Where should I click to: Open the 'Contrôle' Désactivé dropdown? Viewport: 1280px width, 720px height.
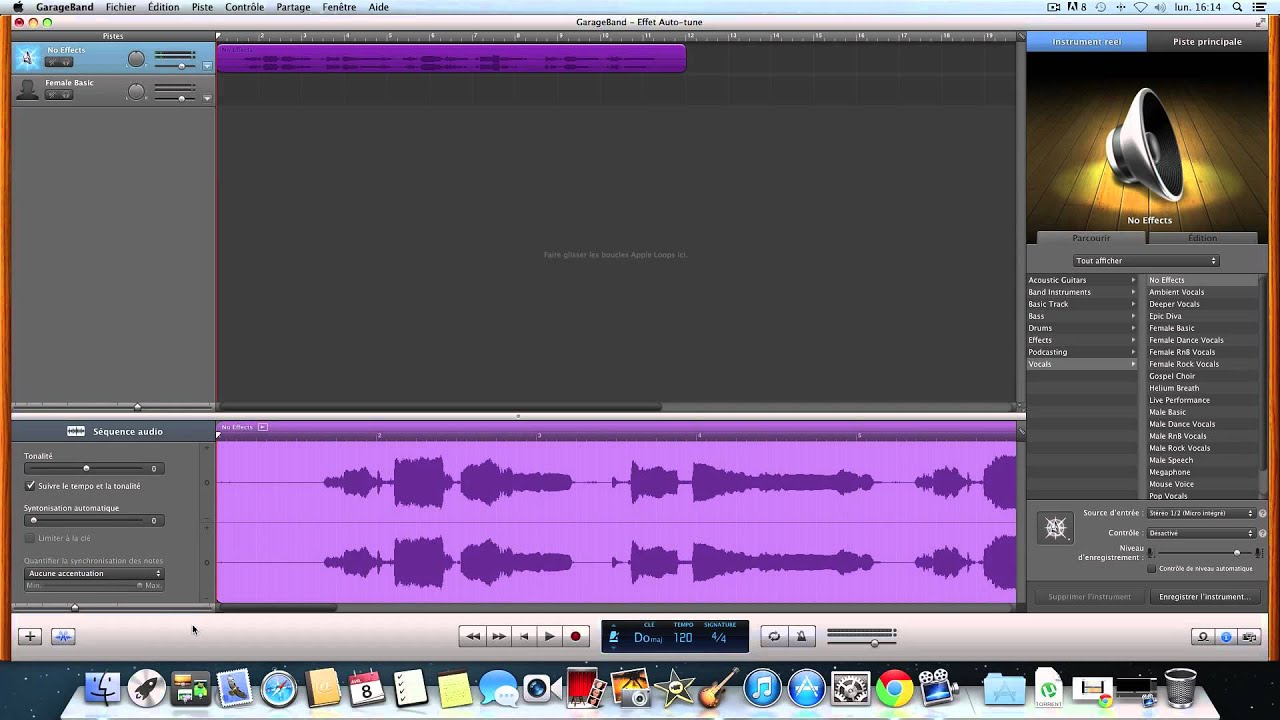pos(1201,533)
